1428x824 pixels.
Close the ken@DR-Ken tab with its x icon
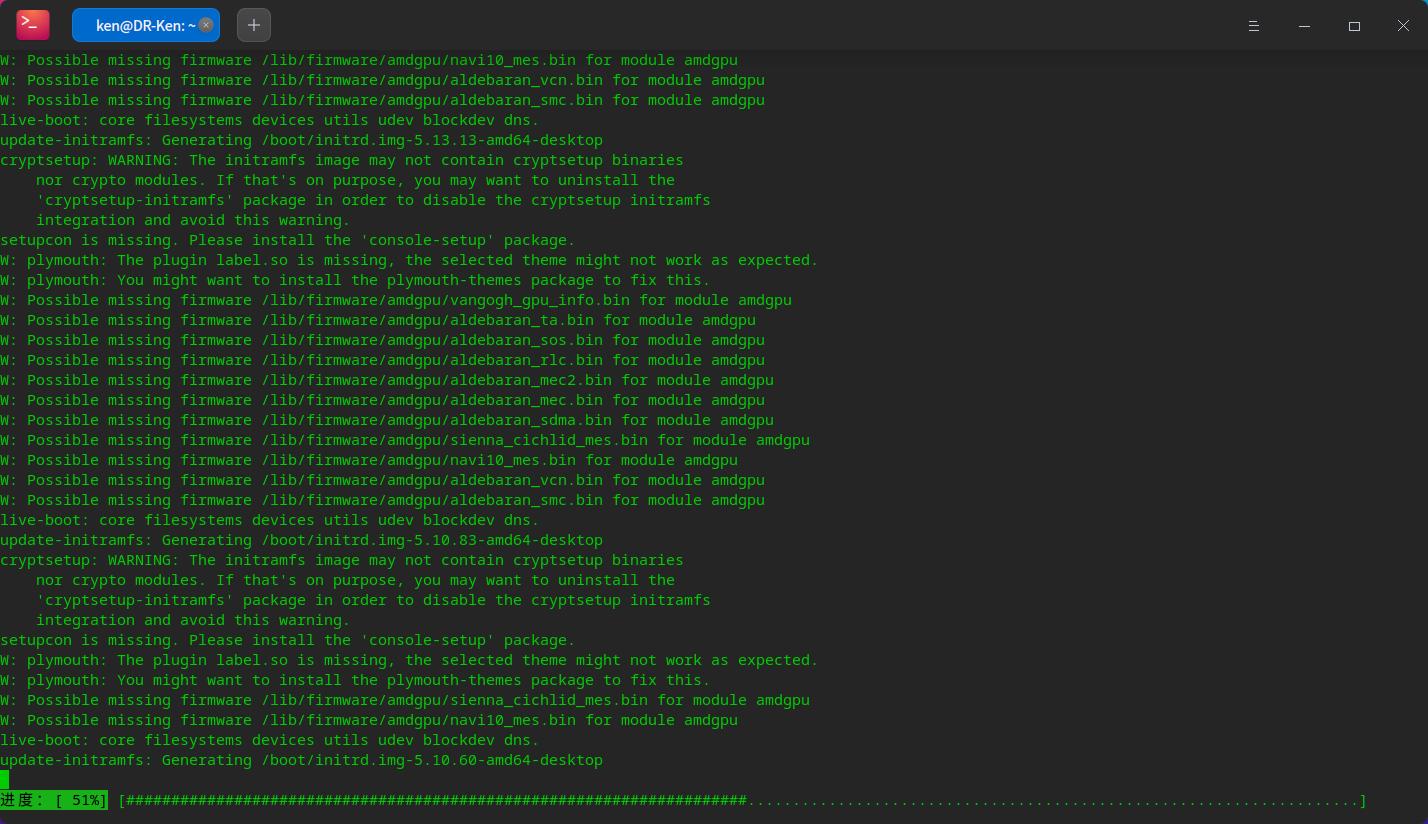tap(204, 25)
